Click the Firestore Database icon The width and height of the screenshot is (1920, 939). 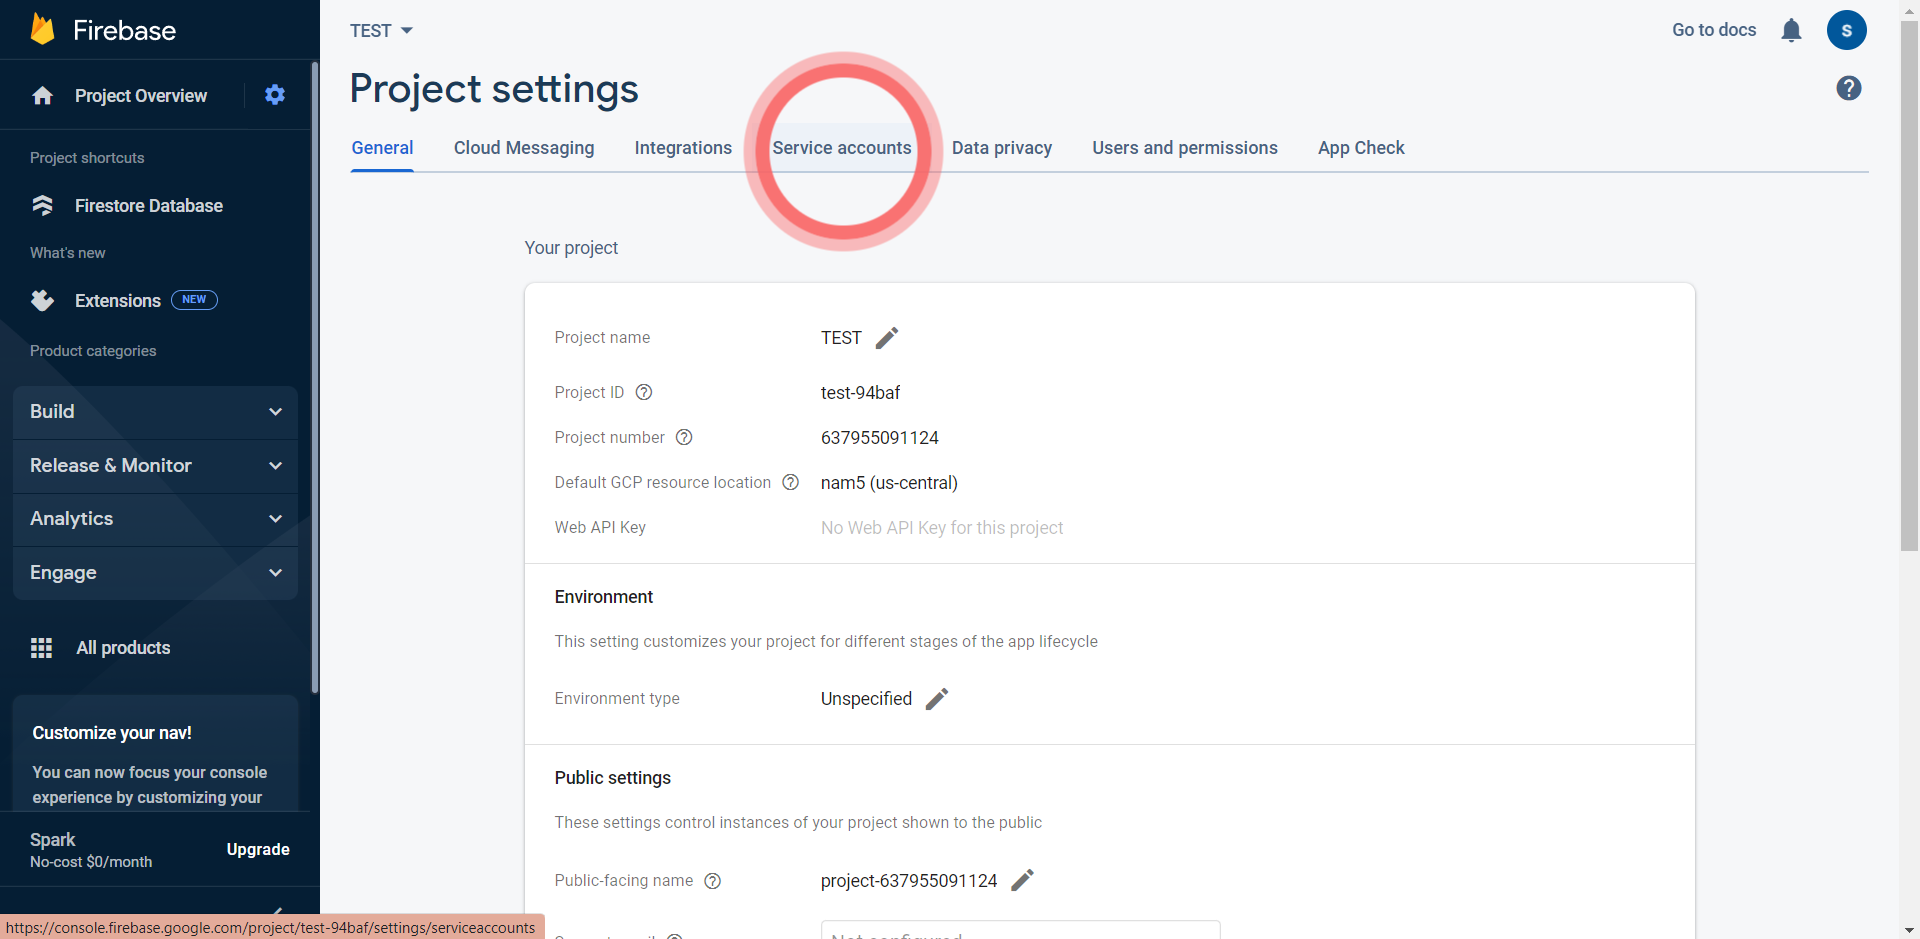pos(42,205)
